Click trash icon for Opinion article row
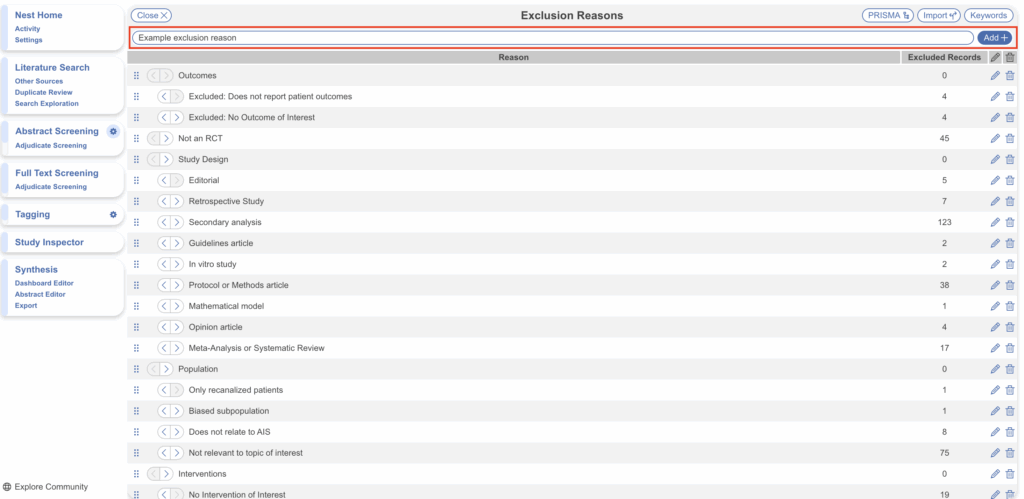 [1009, 327]
